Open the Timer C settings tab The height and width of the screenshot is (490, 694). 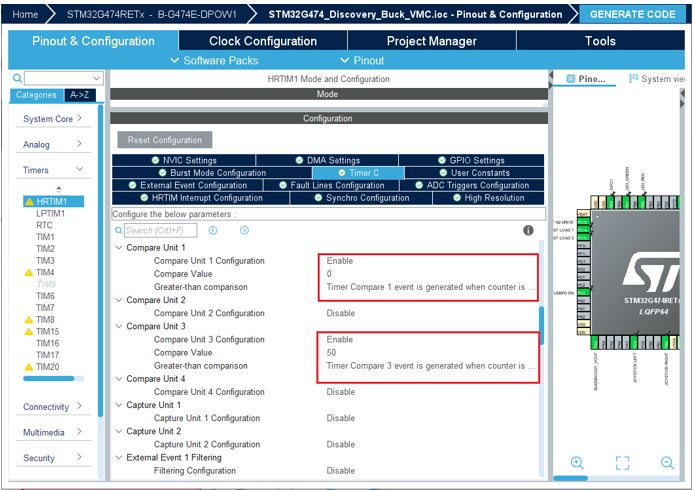359,173
